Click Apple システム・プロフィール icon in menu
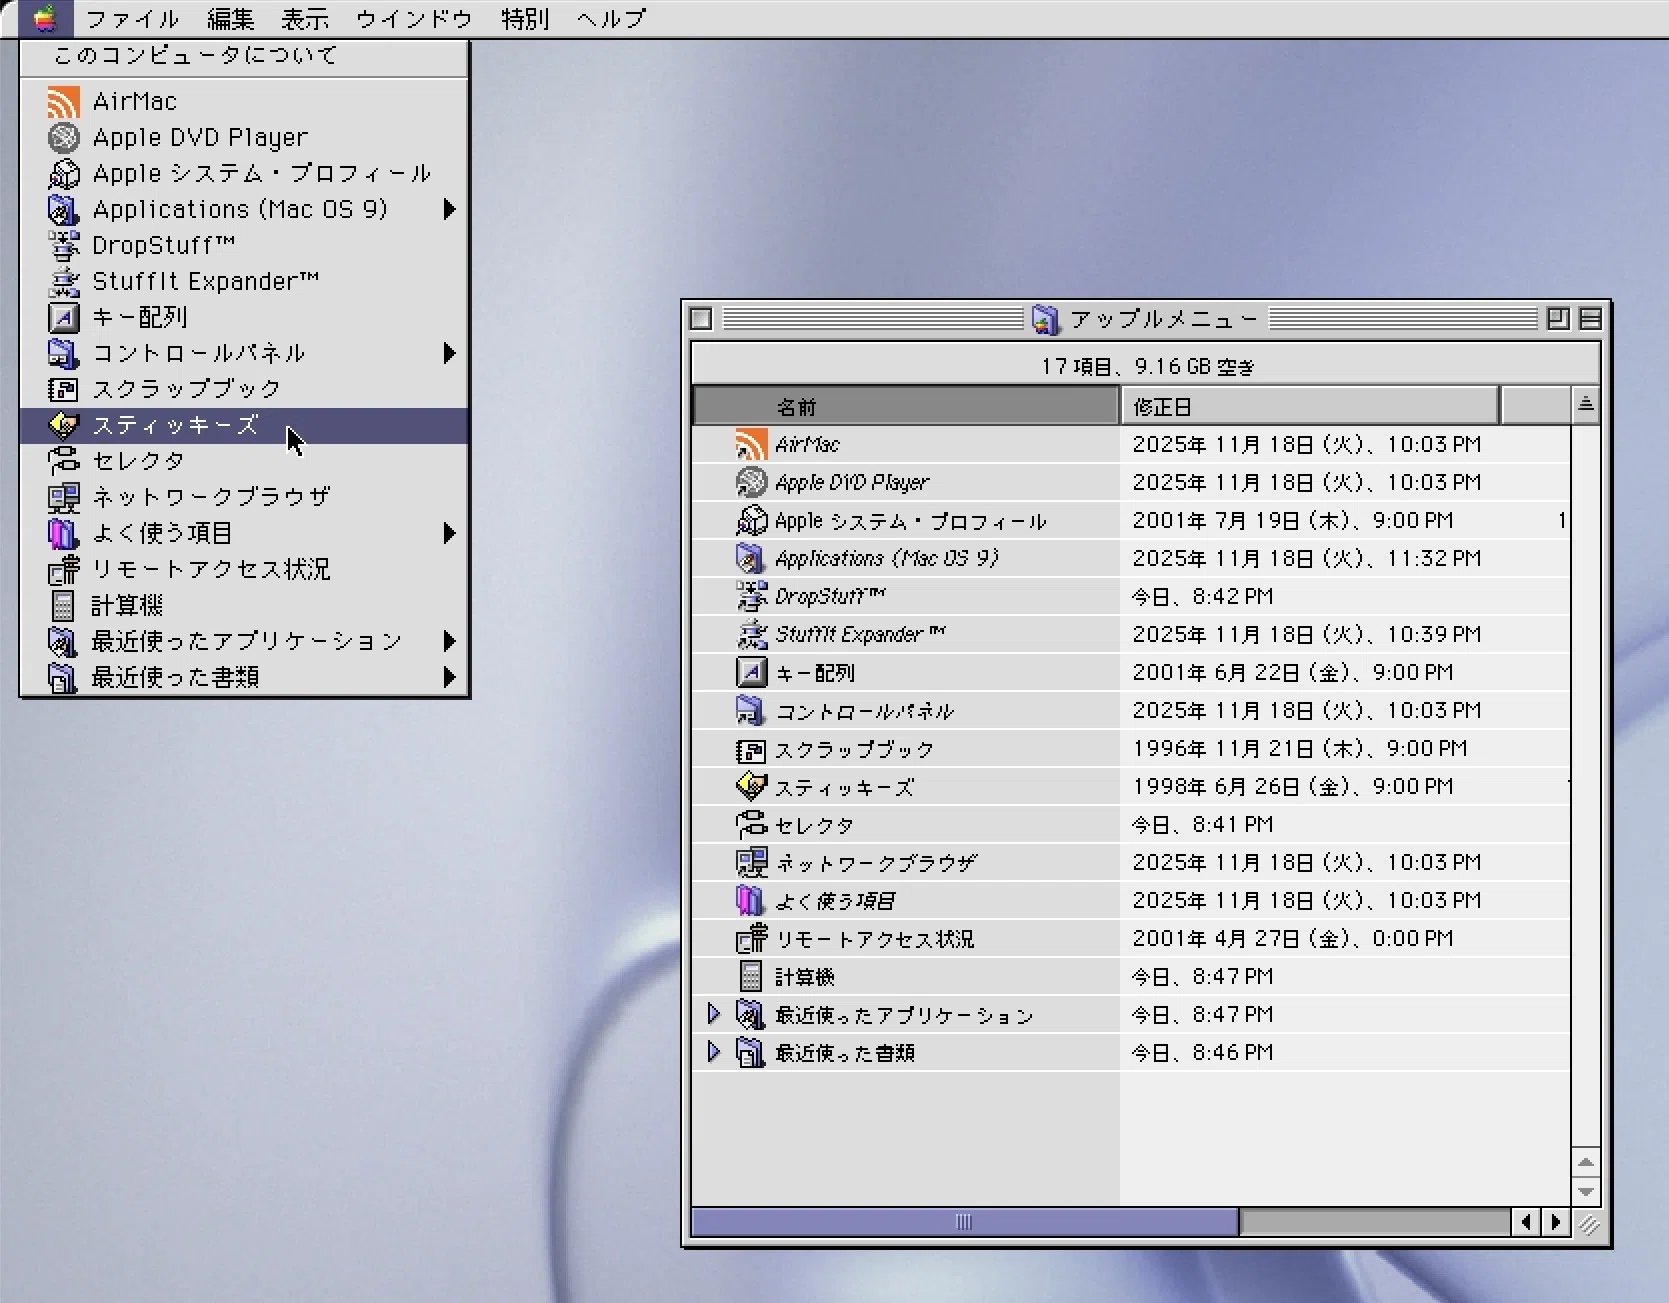The height and width of the screenshot is (1303, 1669). click(x=63, y=174)
